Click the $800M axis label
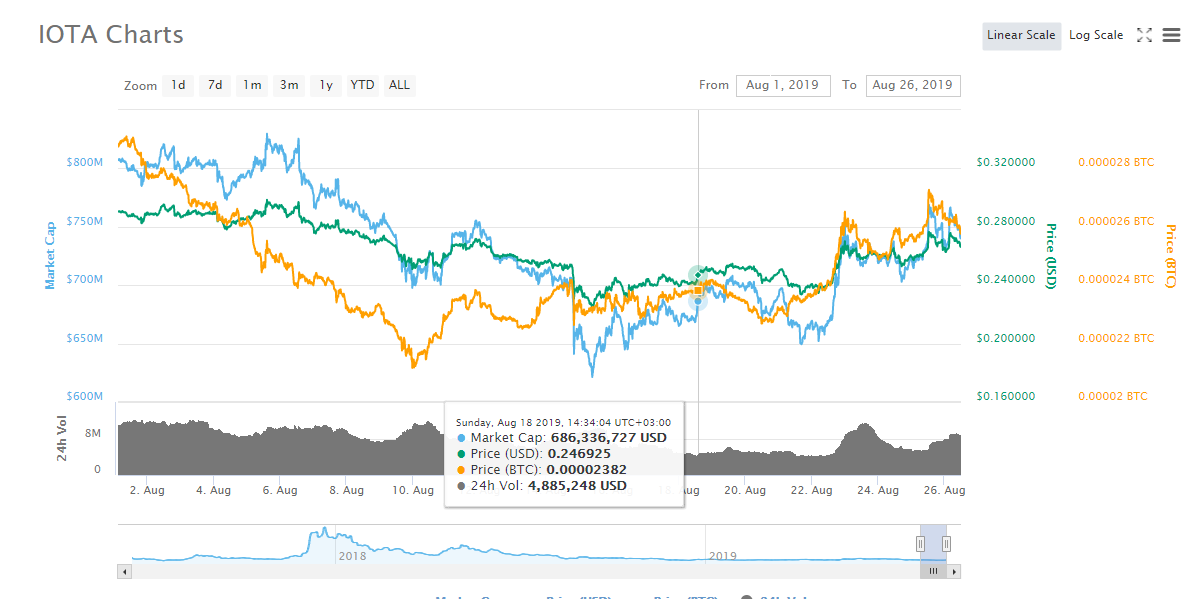Viewport: 1199px width, 599px height. [x=84, y=162]
